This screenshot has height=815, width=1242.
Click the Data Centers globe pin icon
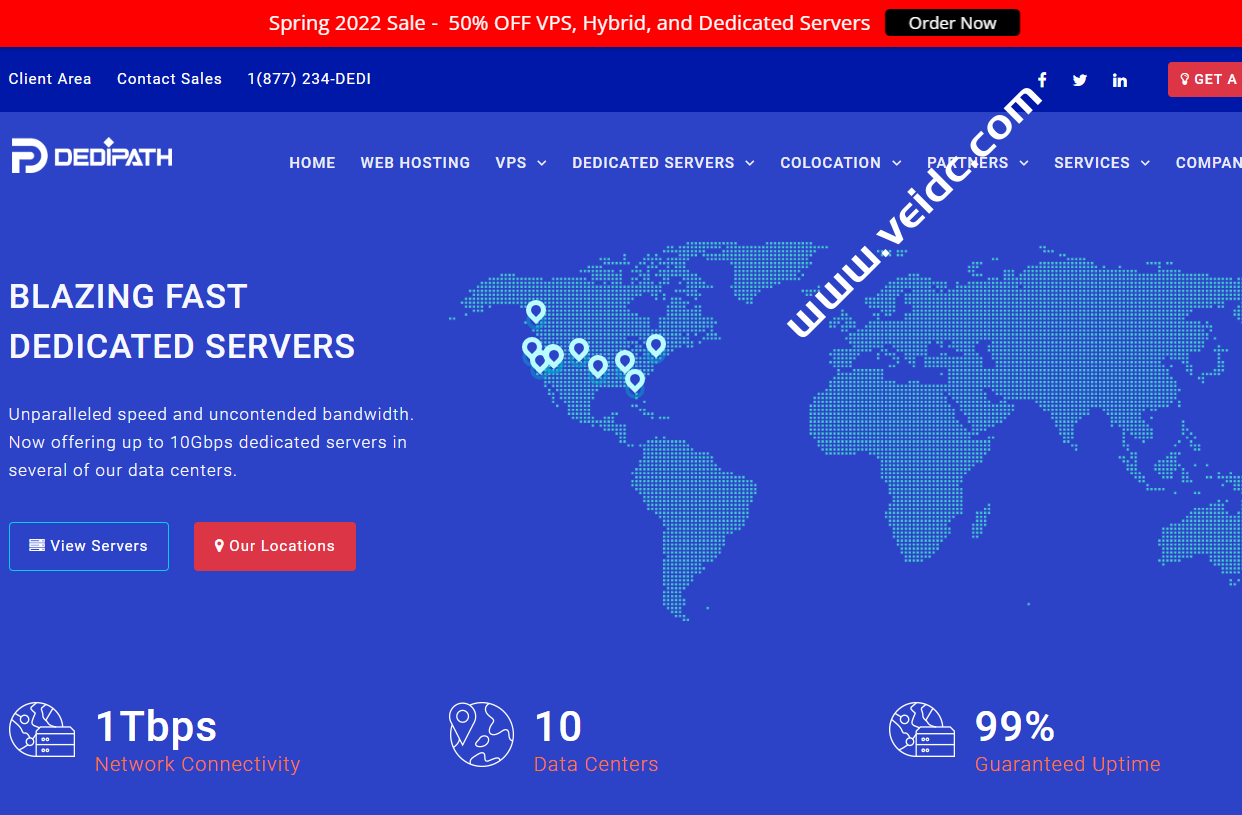[481, 735]
